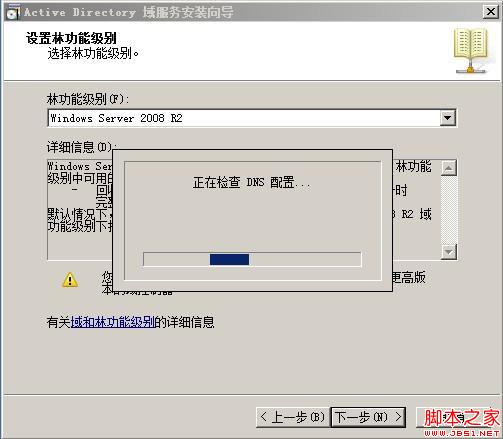Go back with the 上一步(B) button
The image size is (503, 439).
(x=293, y=417)
